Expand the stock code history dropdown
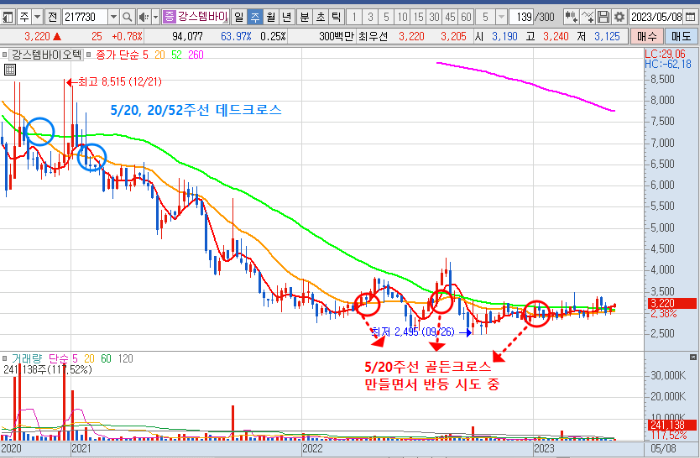This screenshot has height=458, width=700. click(x=113, y=17)
